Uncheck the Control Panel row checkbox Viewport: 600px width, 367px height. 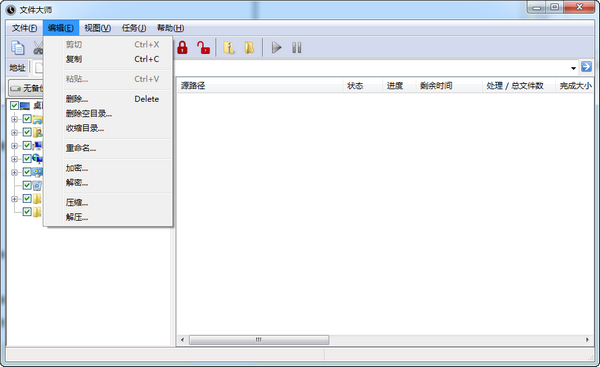[x=27, y=172]
